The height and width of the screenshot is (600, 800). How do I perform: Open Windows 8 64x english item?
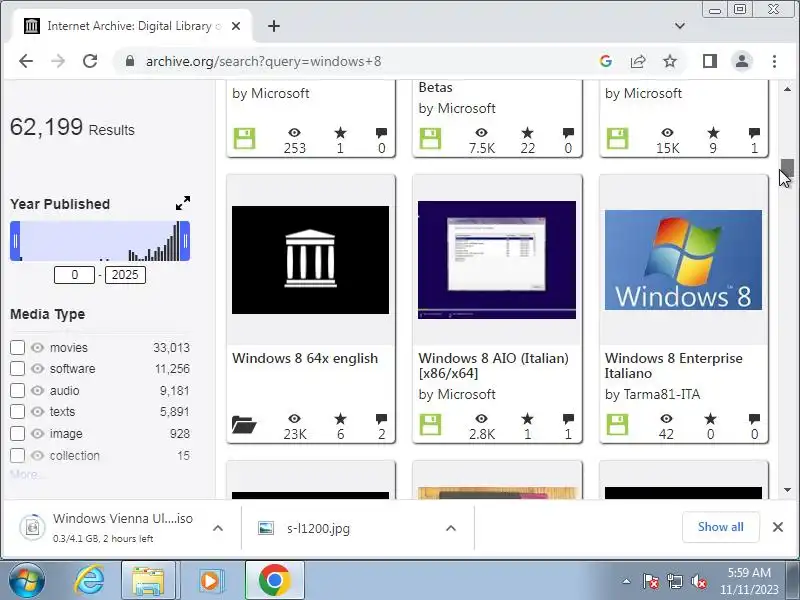305,358
